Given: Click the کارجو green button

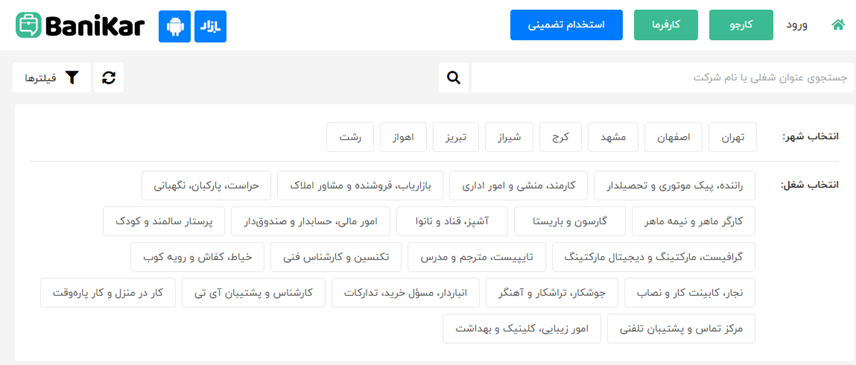Looking at the screenshot, I should coord(741,25).
